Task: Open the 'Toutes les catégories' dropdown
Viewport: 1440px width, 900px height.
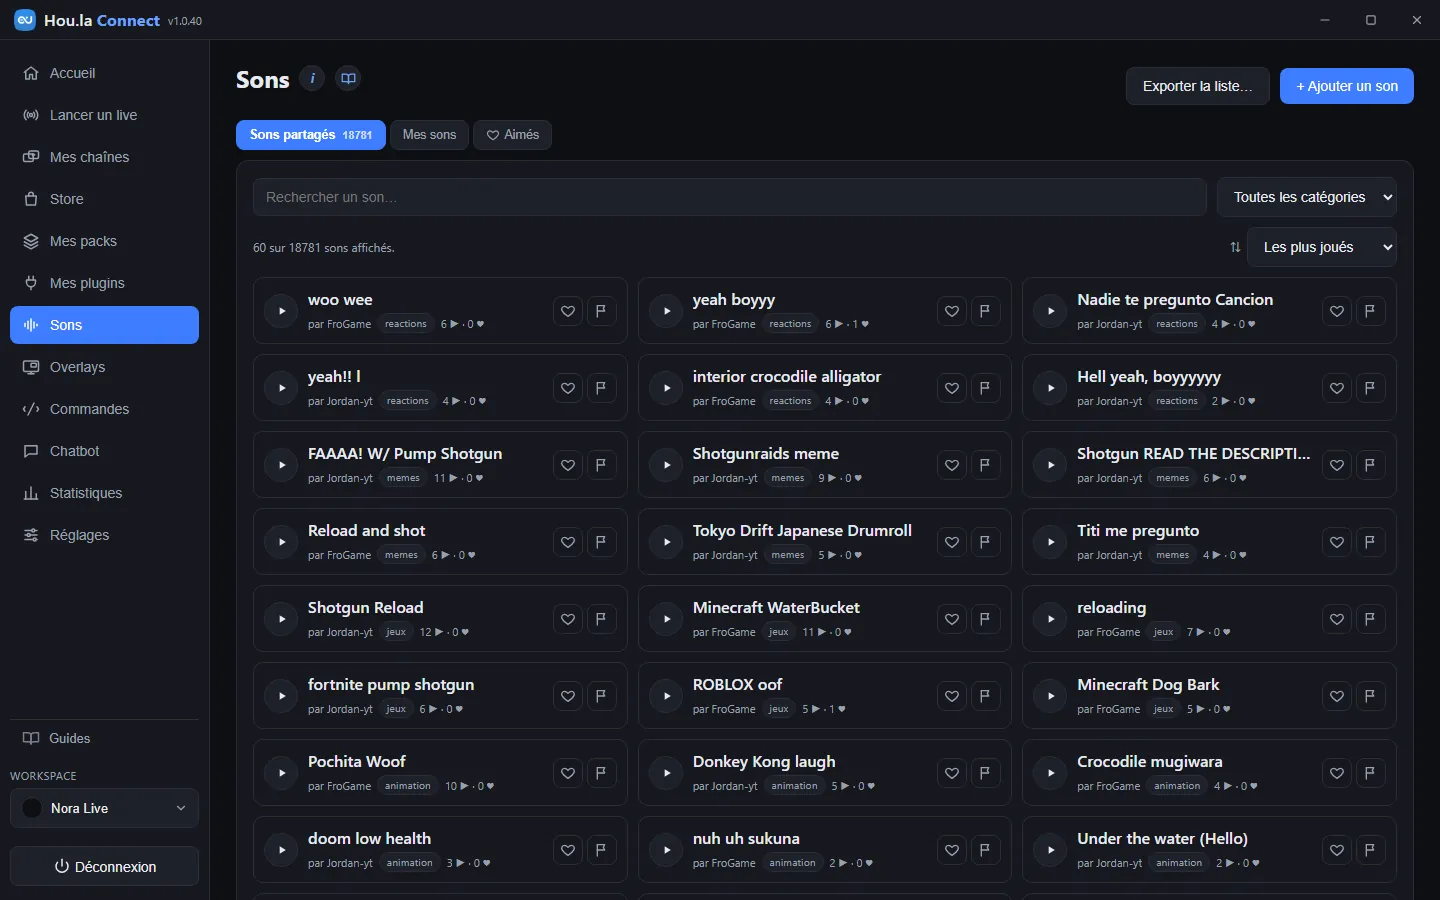Action: point(1307,197)
